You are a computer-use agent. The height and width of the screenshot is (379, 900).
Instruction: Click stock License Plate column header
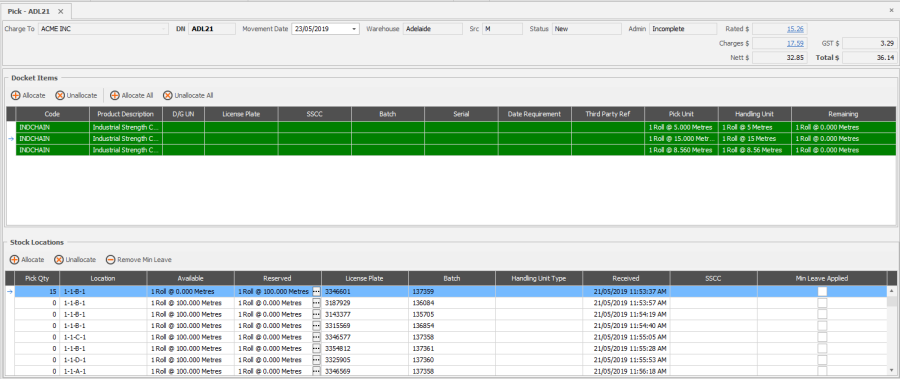click(365, 279)
